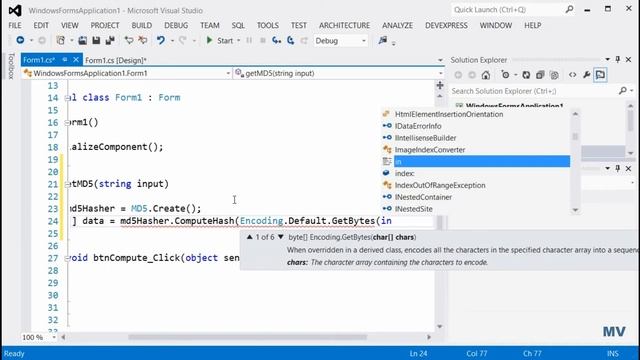Click the Step Into debug icon
The width and height of the screenshot is (640, 360).
pyautogui.click(x=277, y=40)
